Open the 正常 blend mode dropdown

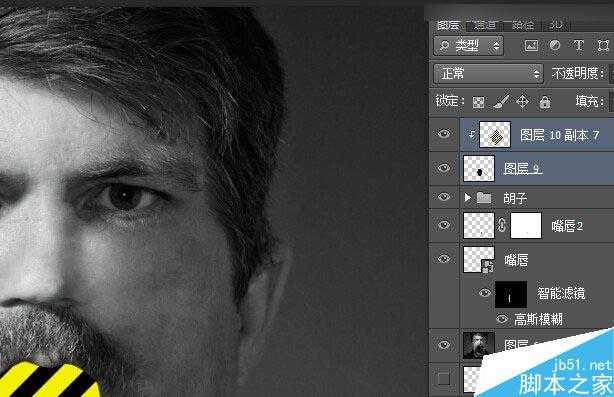(x=488, y=74)
